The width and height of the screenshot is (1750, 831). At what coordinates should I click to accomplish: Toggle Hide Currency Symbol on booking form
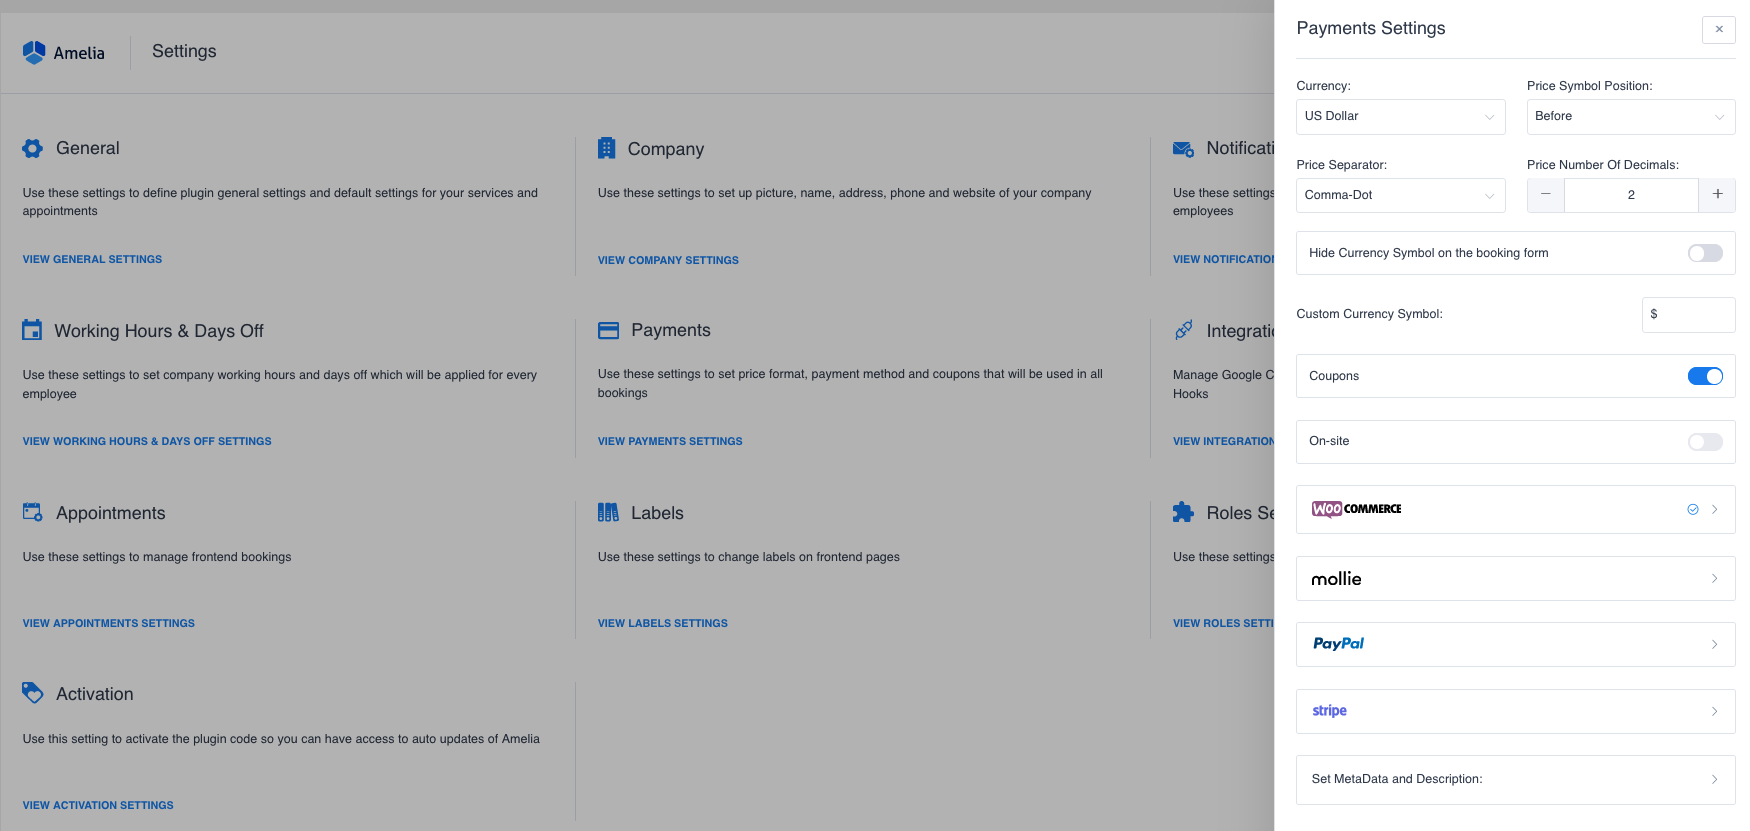[x=1705, y=253]
